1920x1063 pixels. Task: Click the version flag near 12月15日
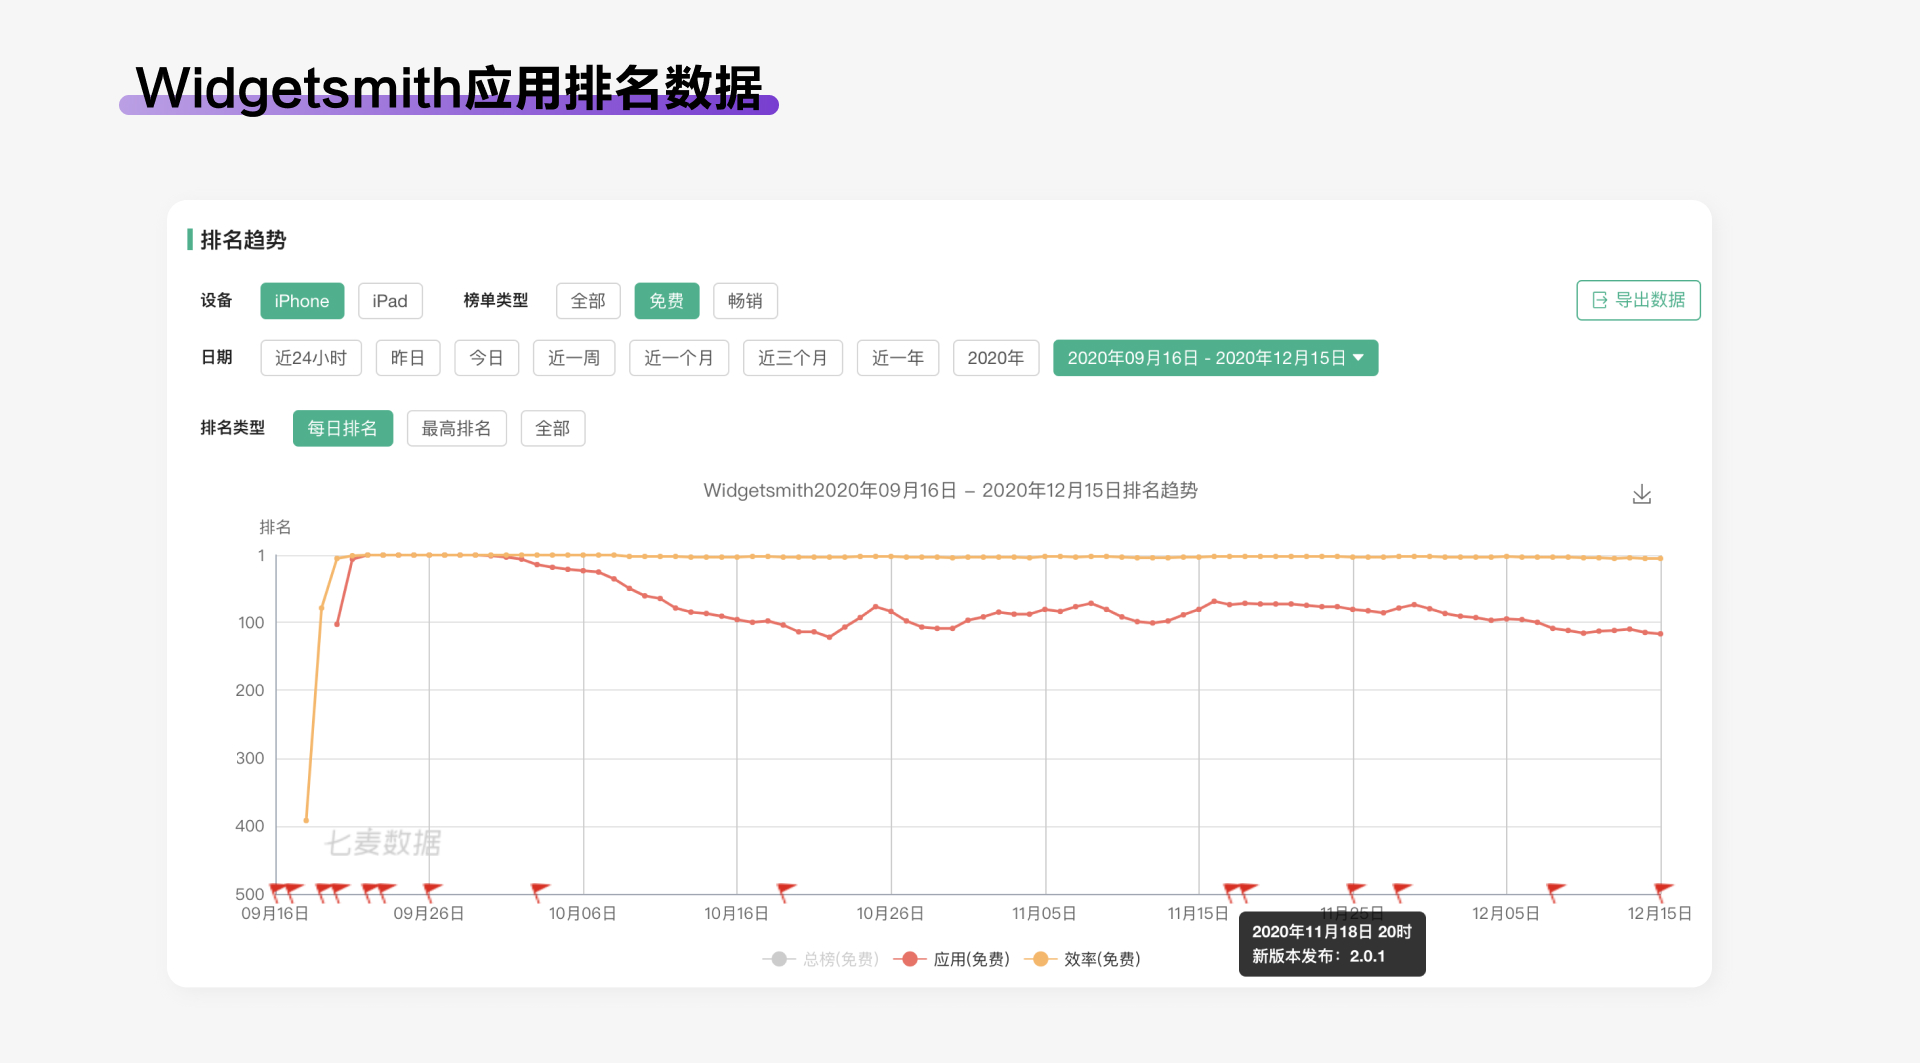(1663, 890)
